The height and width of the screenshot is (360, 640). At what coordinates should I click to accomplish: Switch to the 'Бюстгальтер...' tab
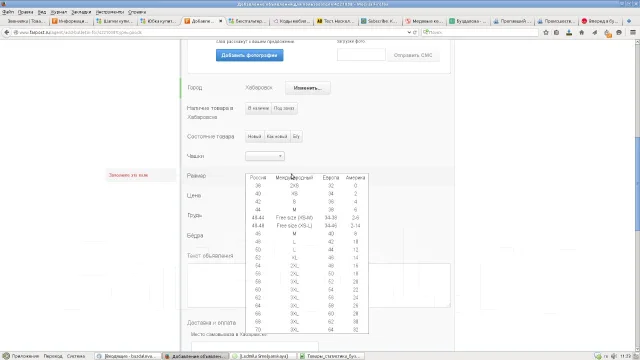(247, 21)
